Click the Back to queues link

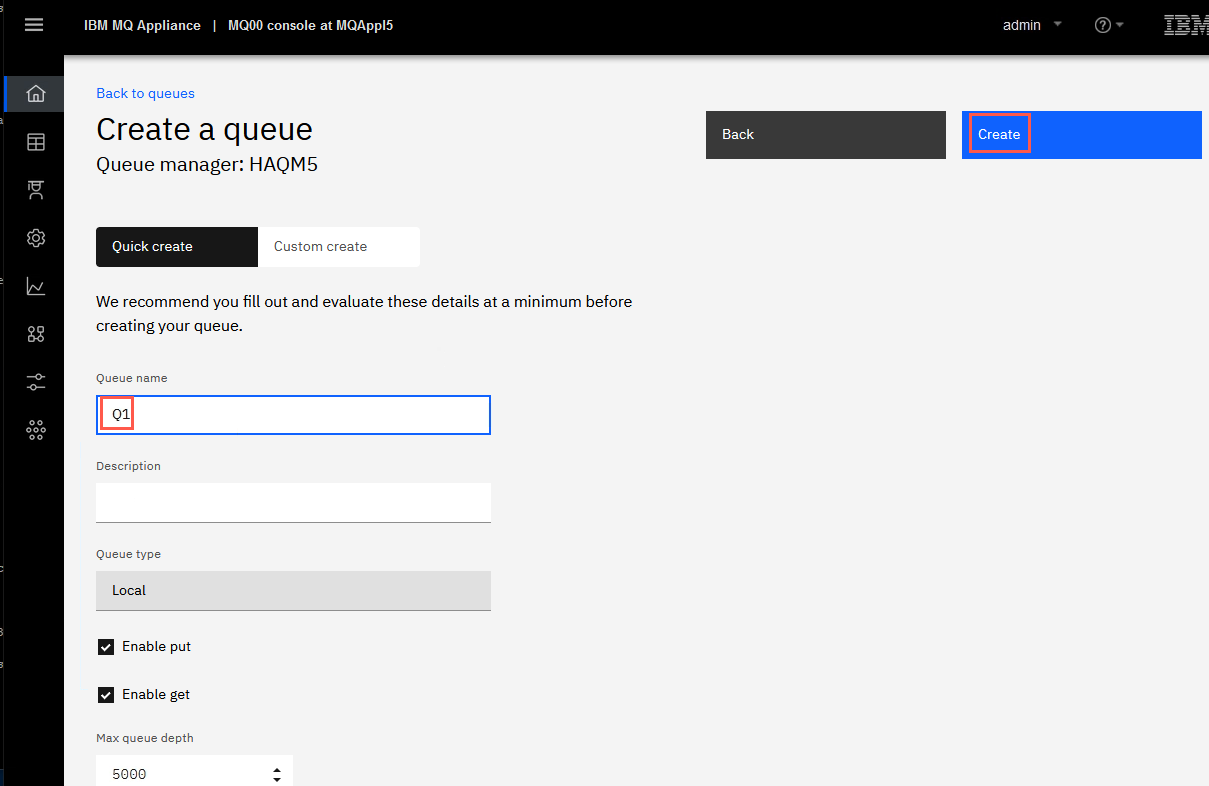(145, 93)
